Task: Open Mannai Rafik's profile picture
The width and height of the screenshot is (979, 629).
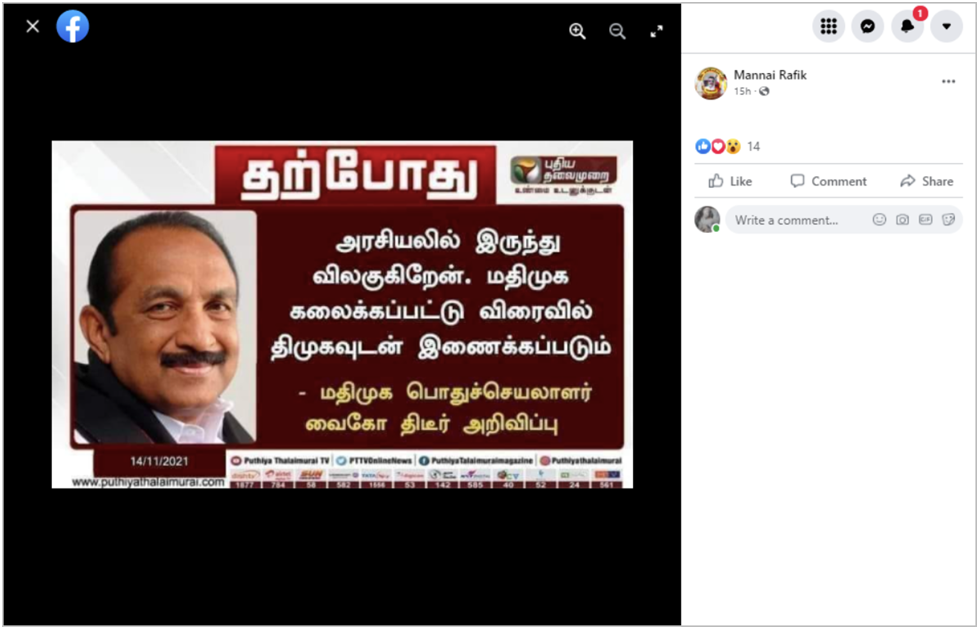Action: [711, 83]
